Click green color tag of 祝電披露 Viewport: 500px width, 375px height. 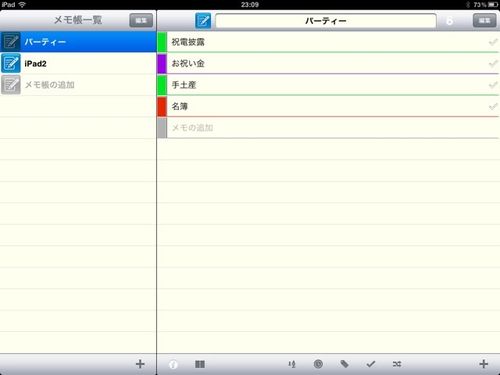[162, 42]
